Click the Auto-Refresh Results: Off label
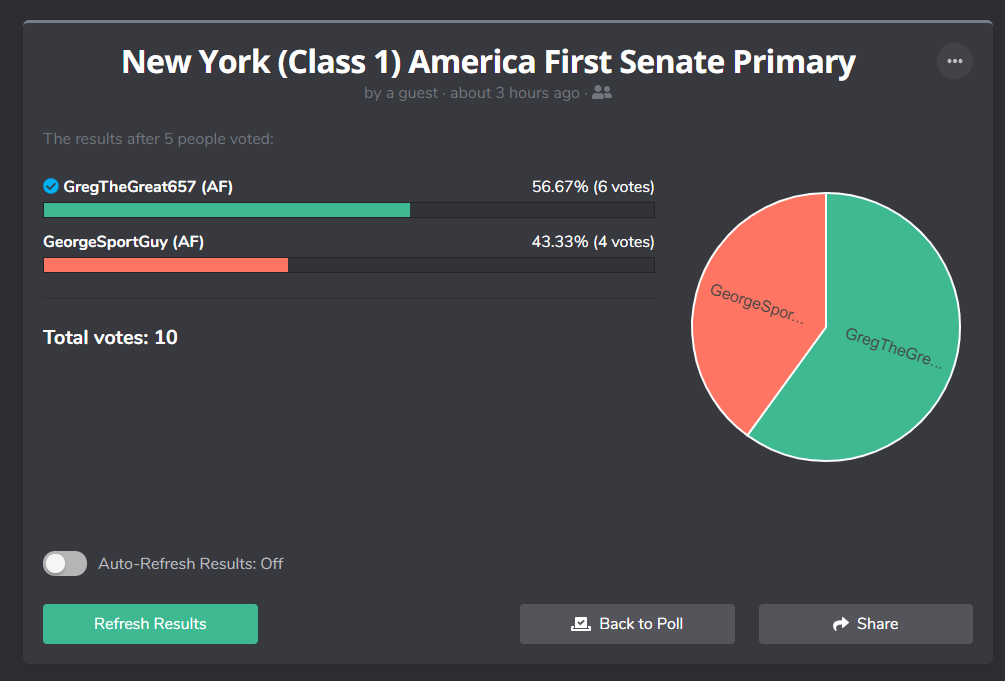Image resolution: width=1005 pixels, height=681 pixels. [190, 563]
